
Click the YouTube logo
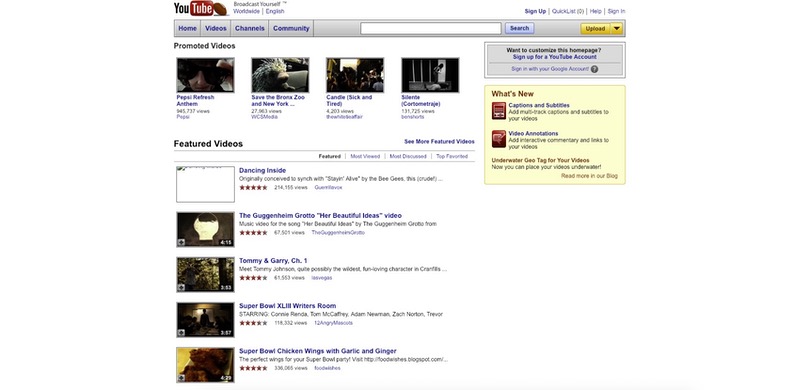(x=201, y=9)
